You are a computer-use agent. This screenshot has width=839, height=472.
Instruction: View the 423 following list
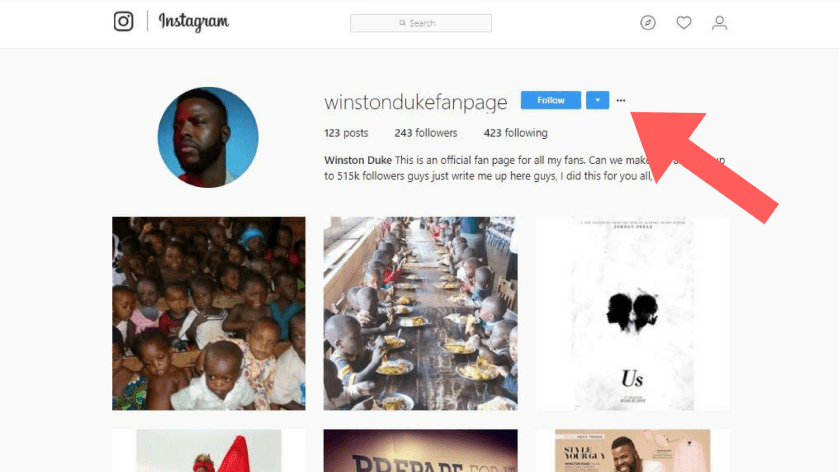515,133
